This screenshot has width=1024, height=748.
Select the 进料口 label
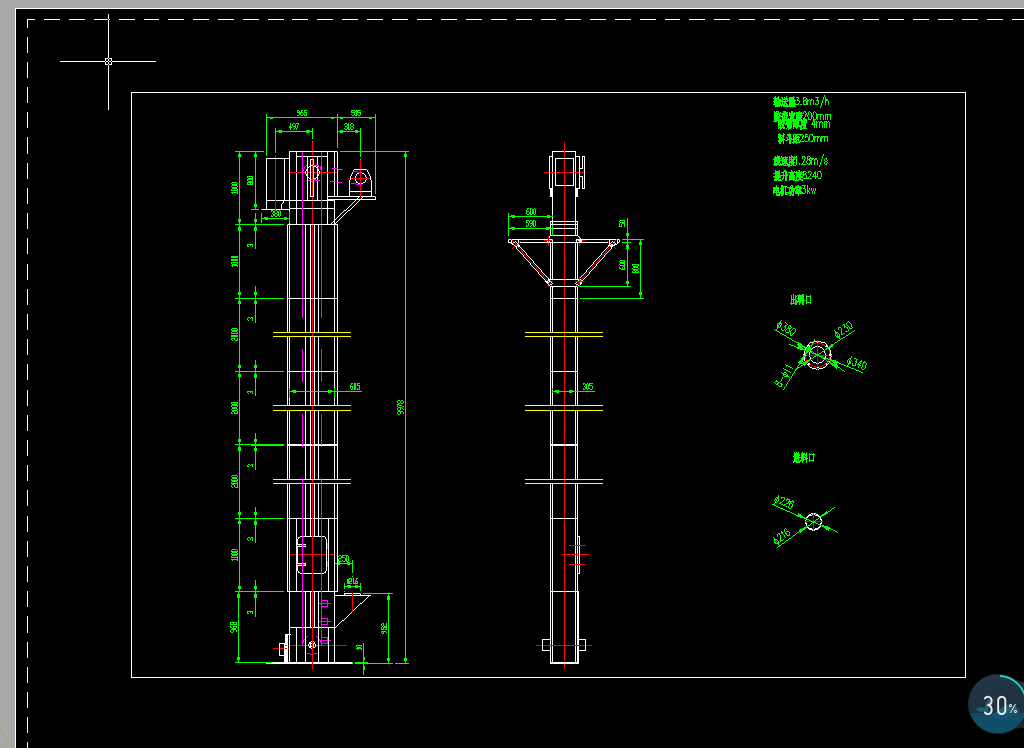tap(804, 458)
